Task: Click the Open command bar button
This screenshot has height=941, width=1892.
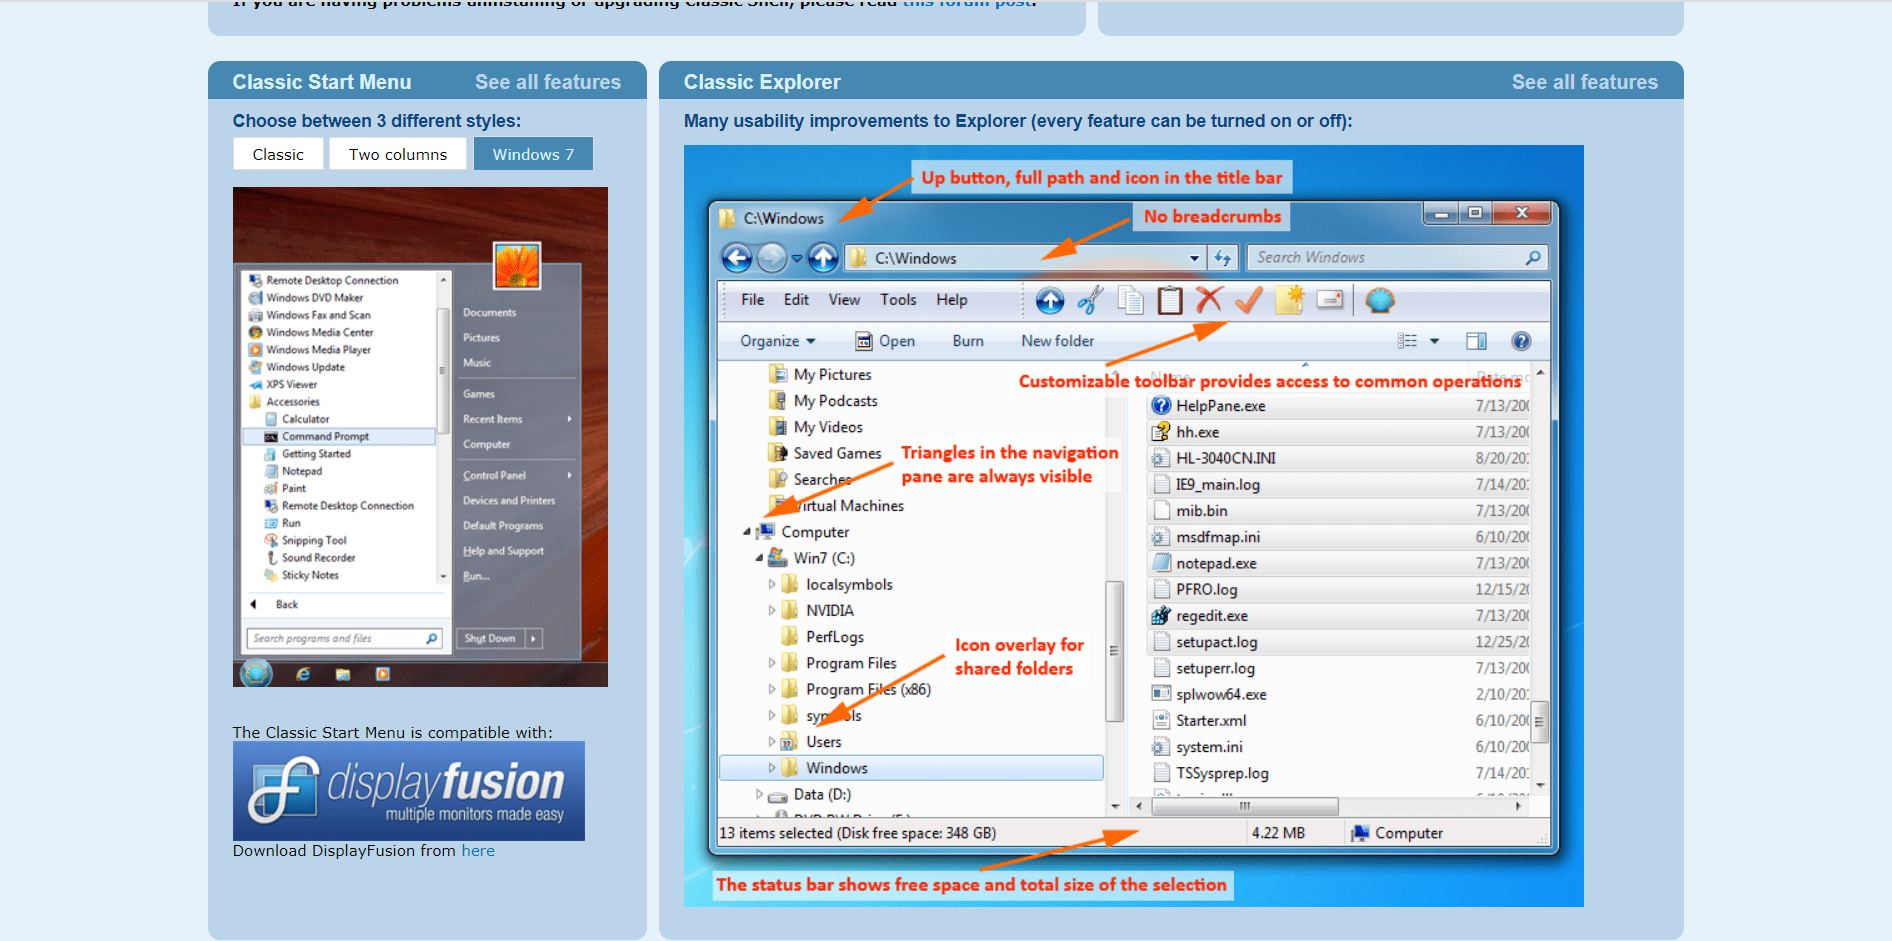Action: pyautogui.click(x=886, y=341)
